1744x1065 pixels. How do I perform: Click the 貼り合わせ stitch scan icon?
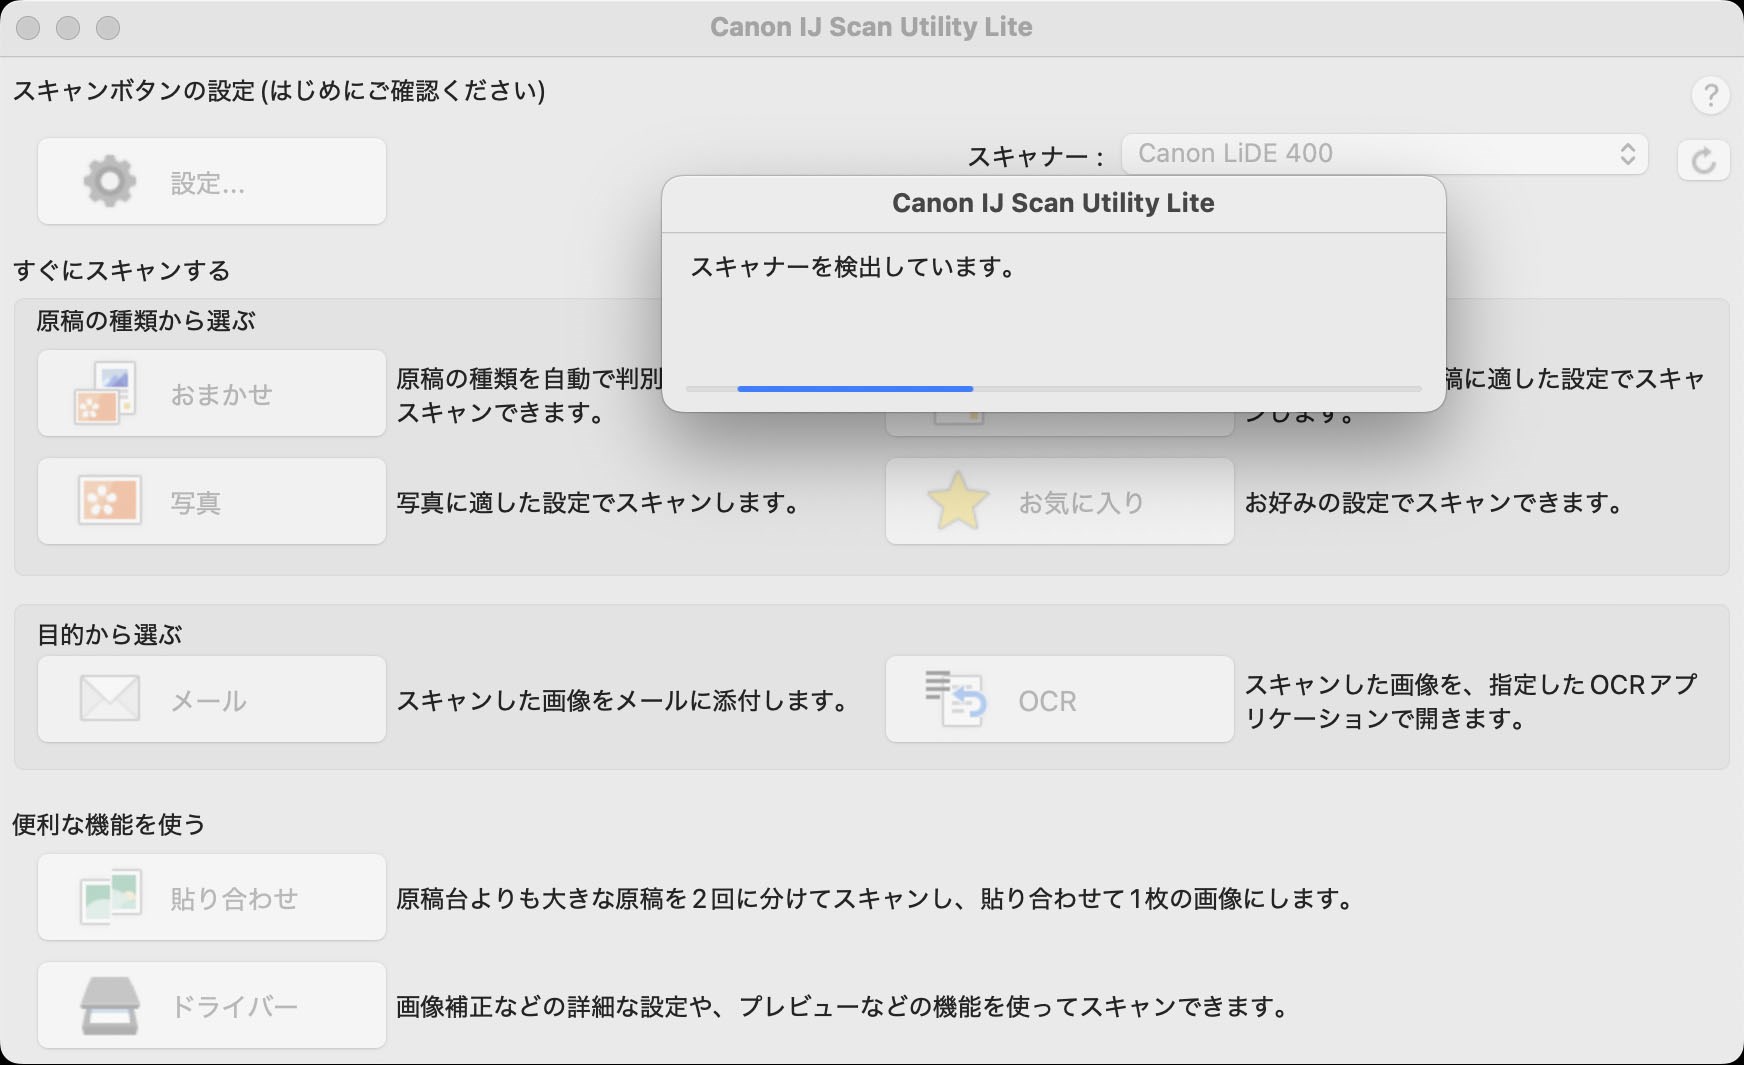tap(110, 897)
